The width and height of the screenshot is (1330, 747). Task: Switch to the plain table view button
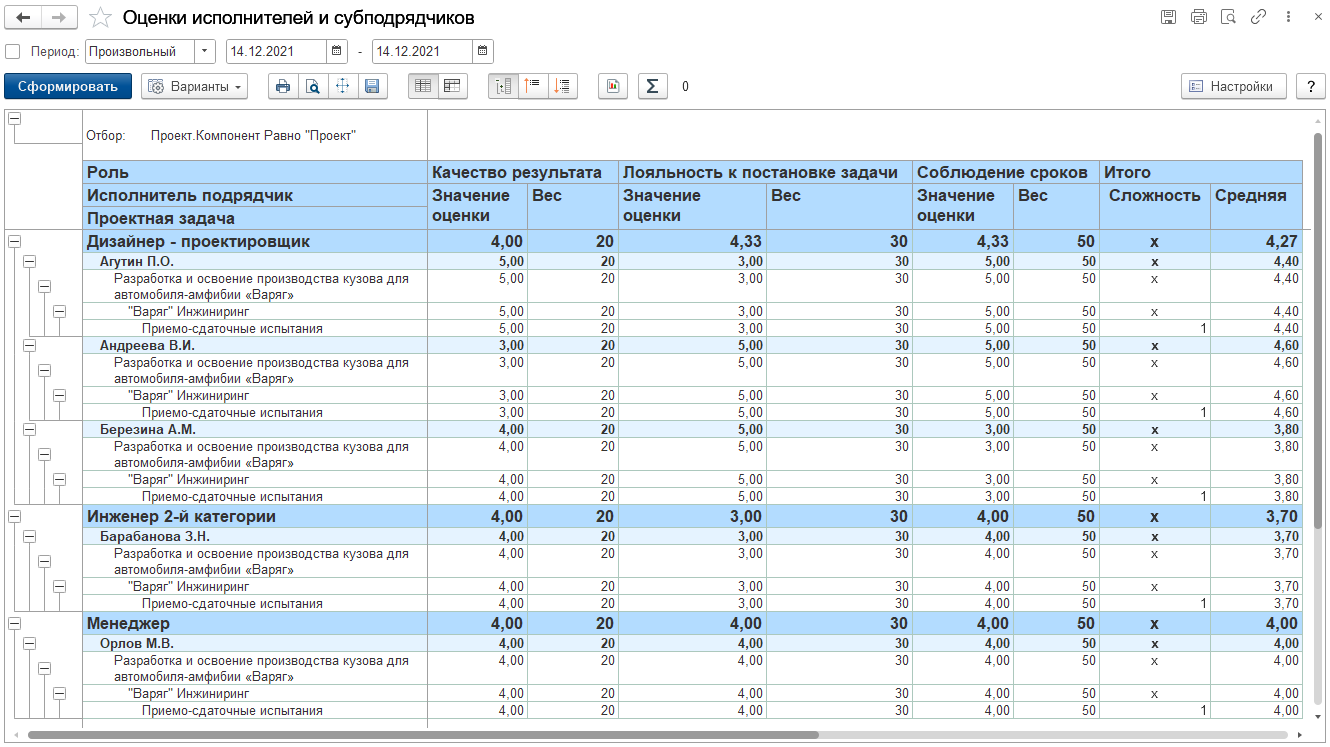423,86
